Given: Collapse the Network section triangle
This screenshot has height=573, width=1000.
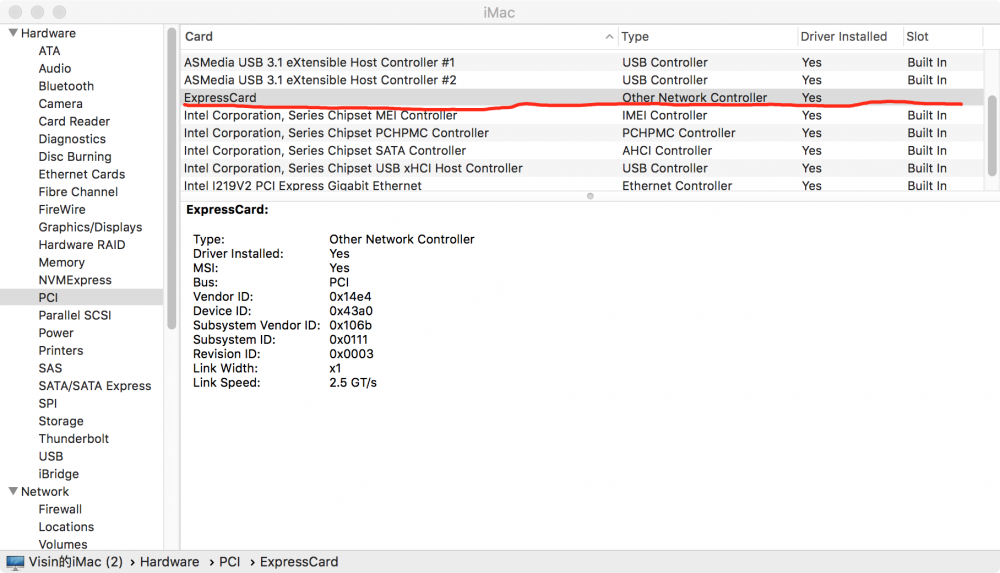Looking at the screenshot, I should [13, 491].
